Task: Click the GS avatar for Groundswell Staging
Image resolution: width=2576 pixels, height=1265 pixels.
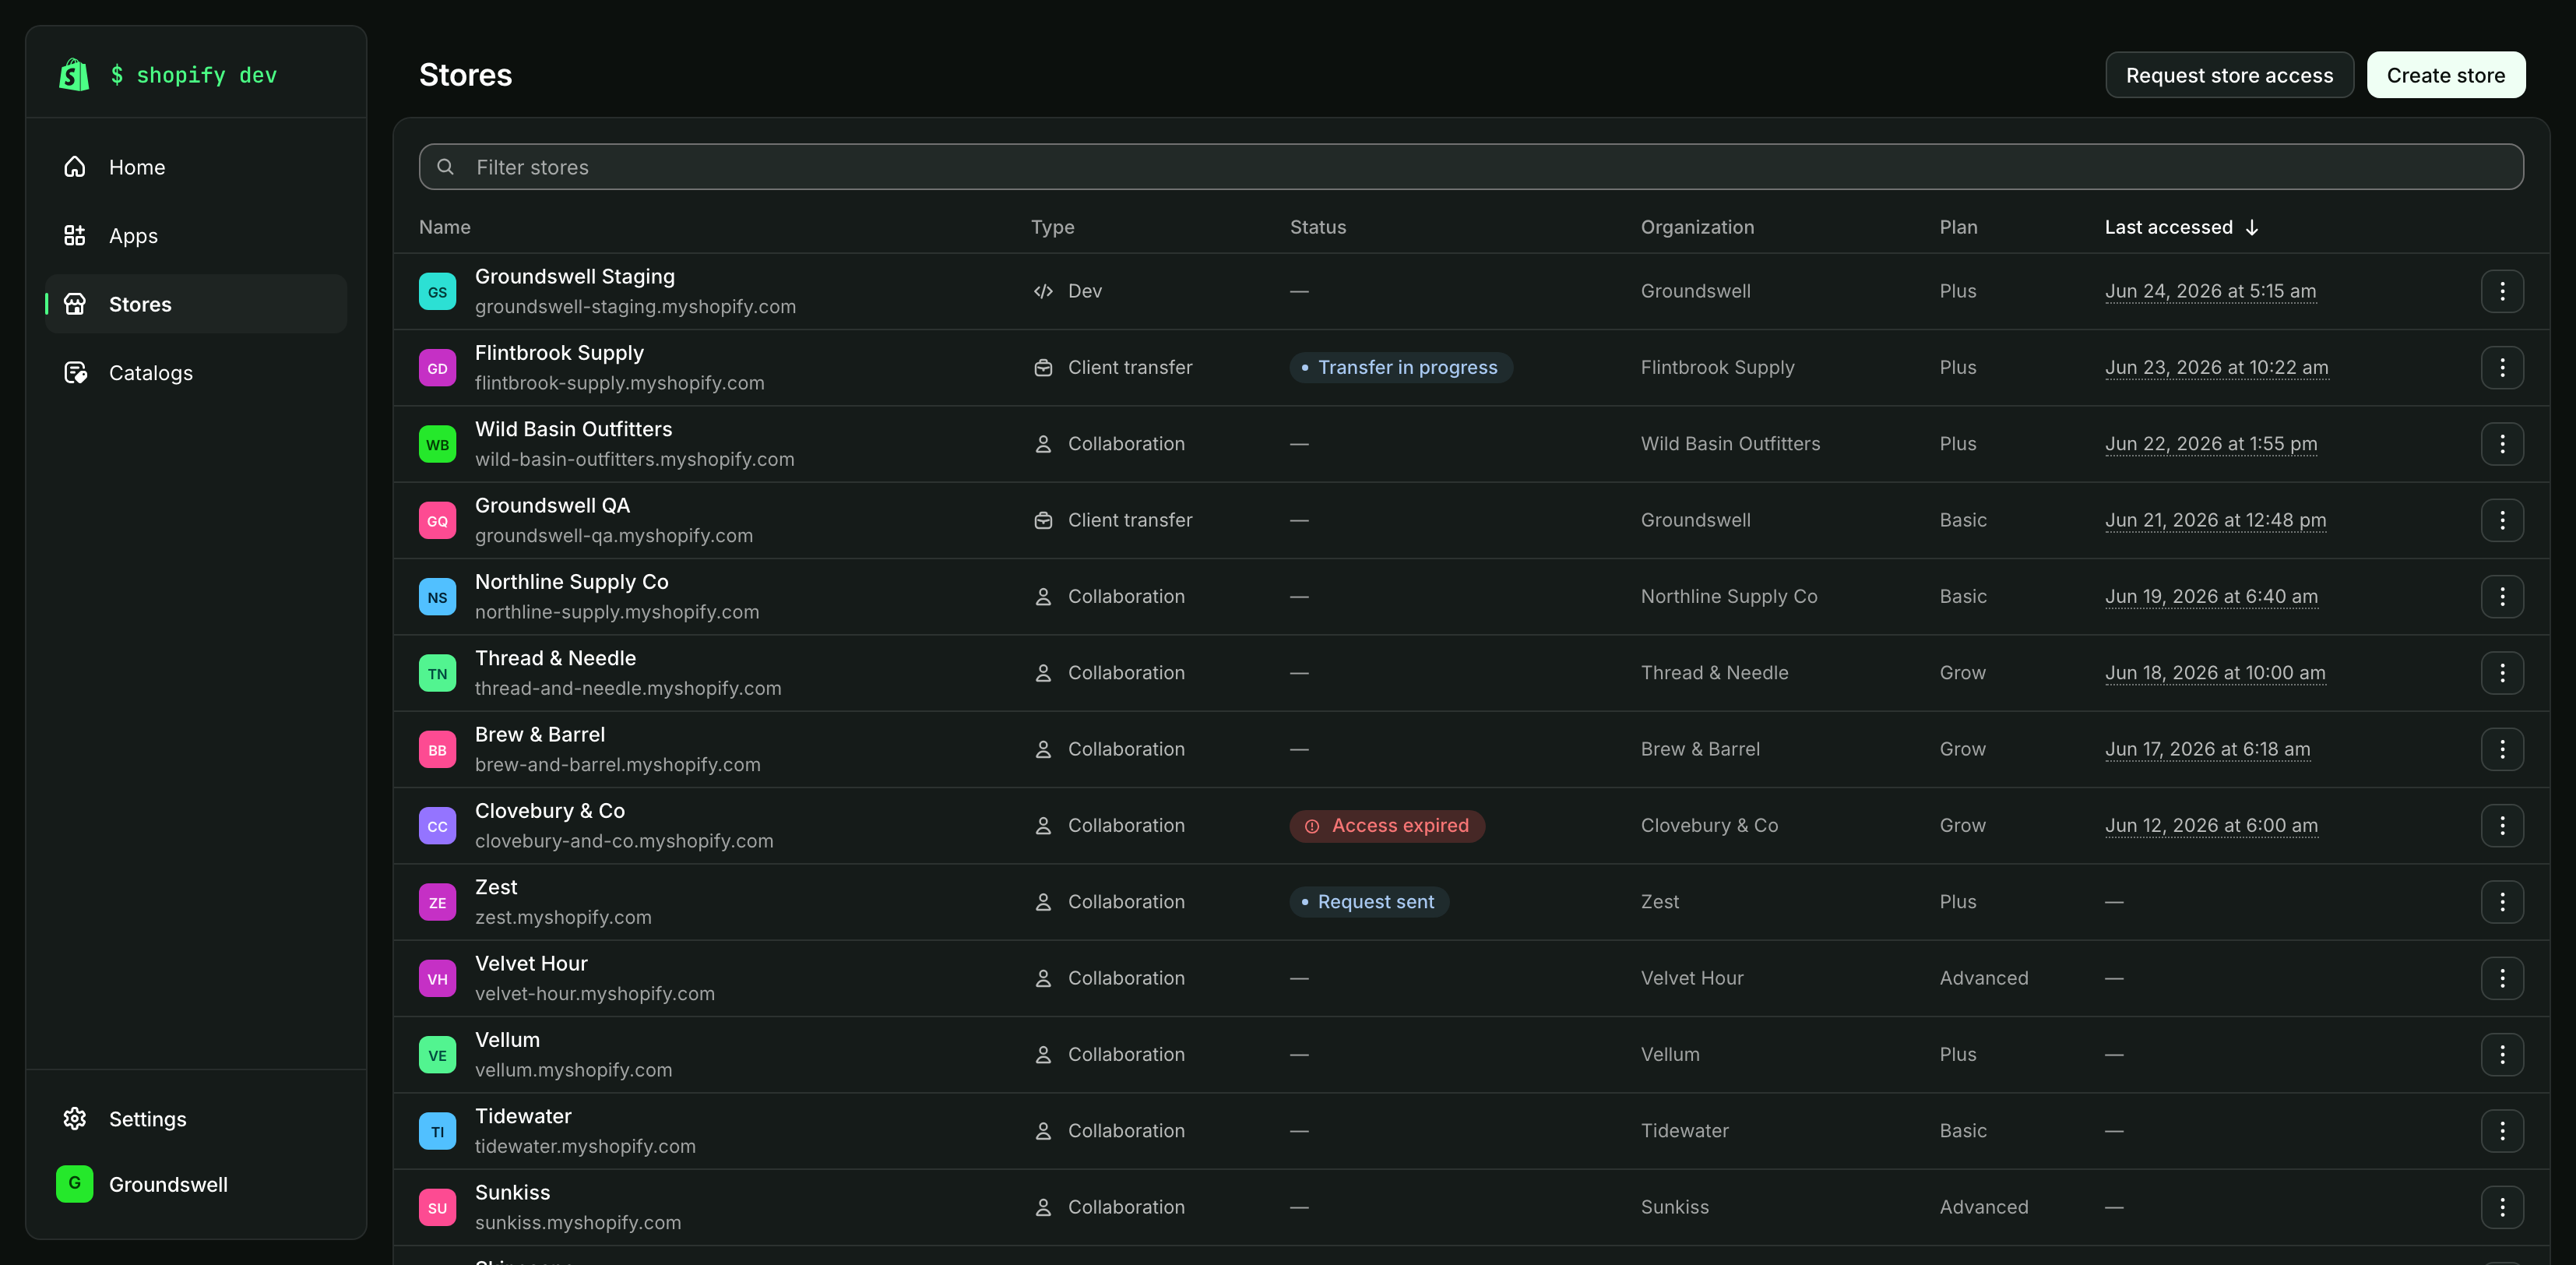Action: [437, 292]
